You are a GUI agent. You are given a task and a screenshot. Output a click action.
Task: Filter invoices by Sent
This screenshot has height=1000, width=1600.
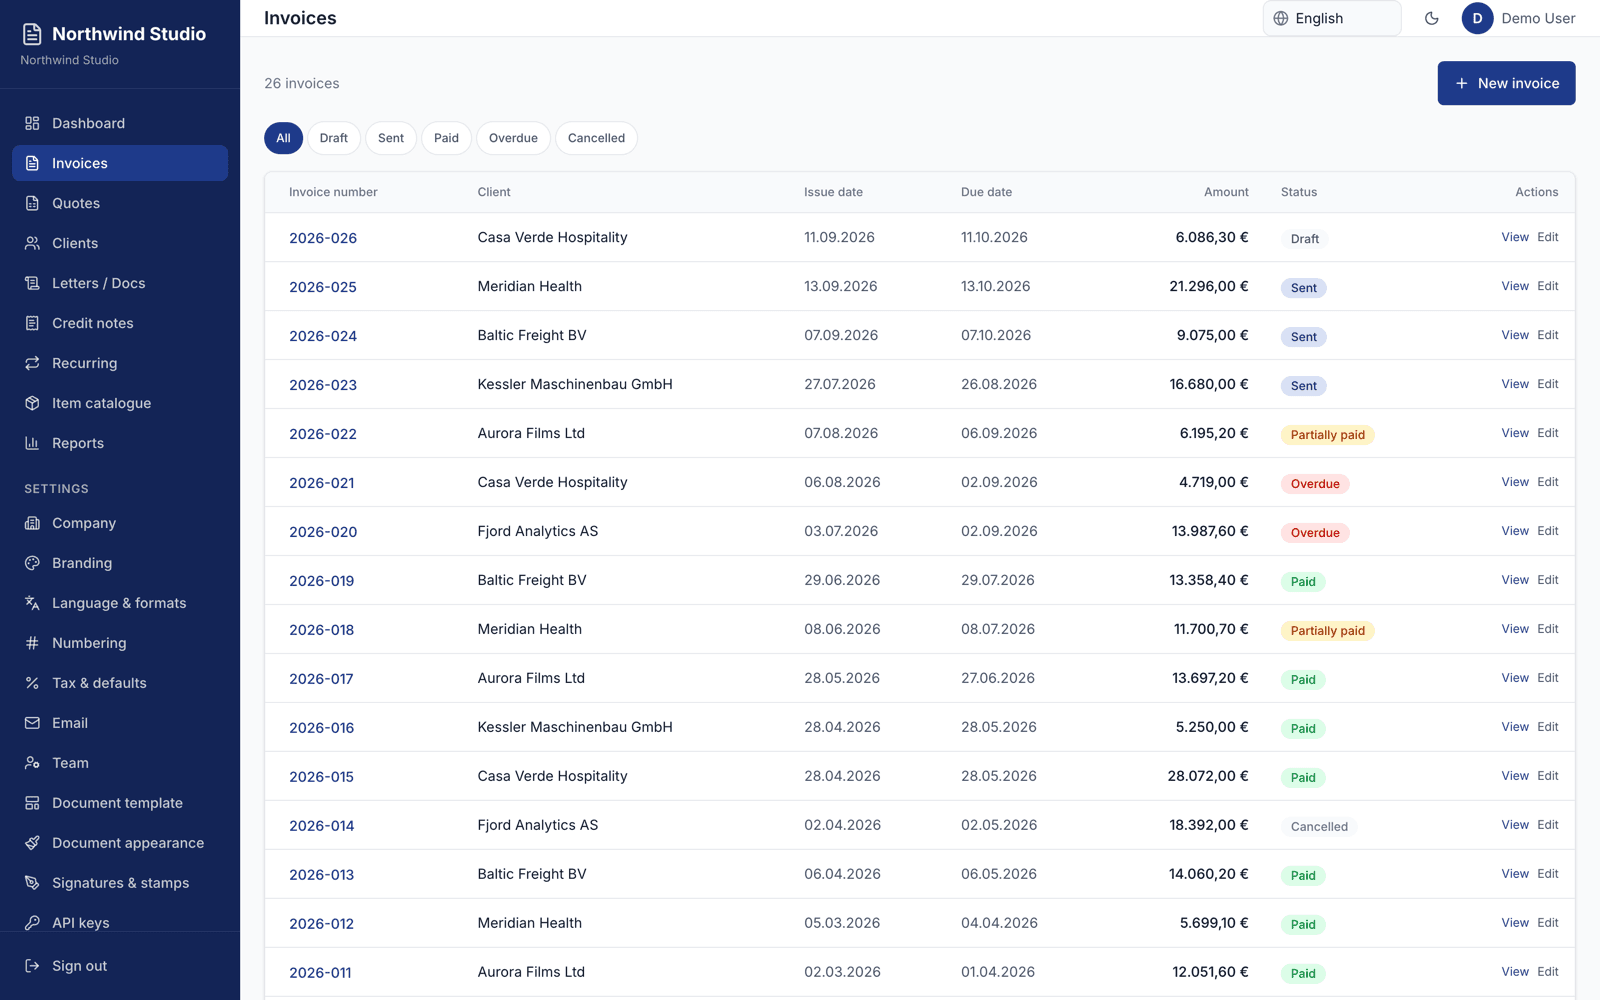pos(391,138)
